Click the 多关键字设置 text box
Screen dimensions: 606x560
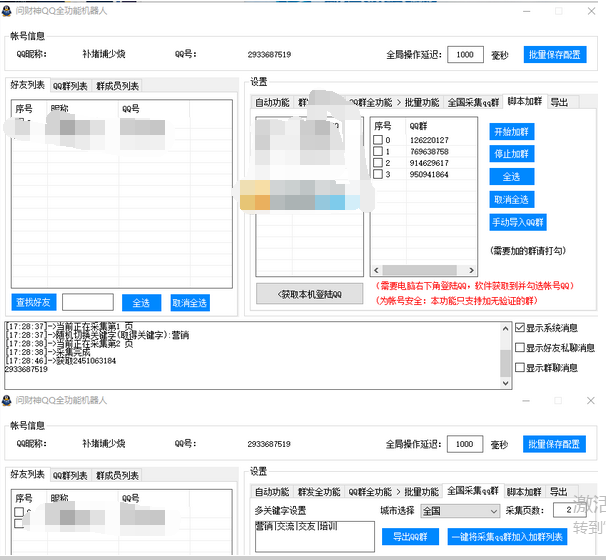[315, 536]
